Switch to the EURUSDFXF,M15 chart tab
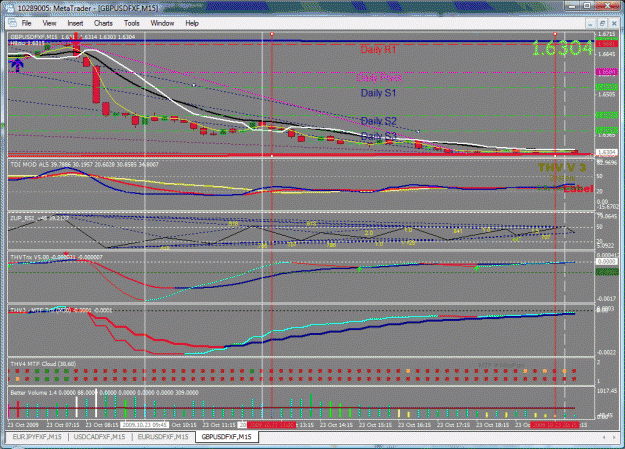The image size is (625, 449). 163,437
